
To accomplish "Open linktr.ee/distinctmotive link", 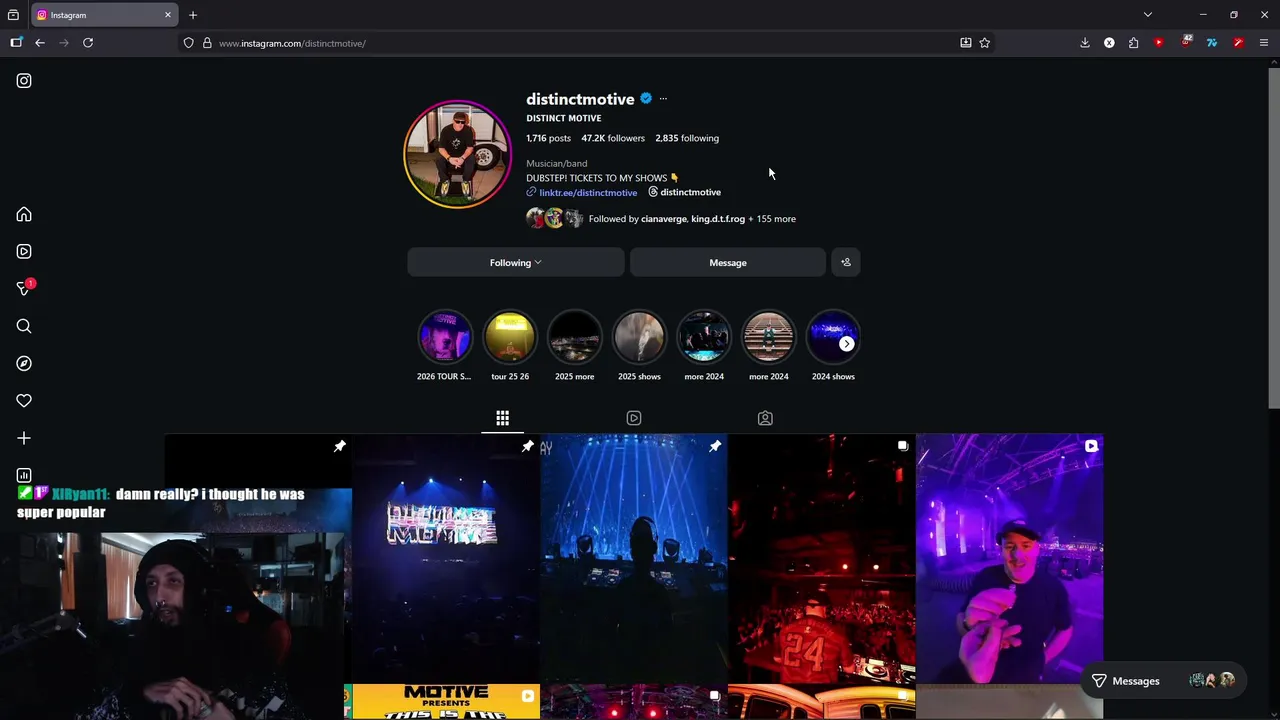I will tap(588, 192).
